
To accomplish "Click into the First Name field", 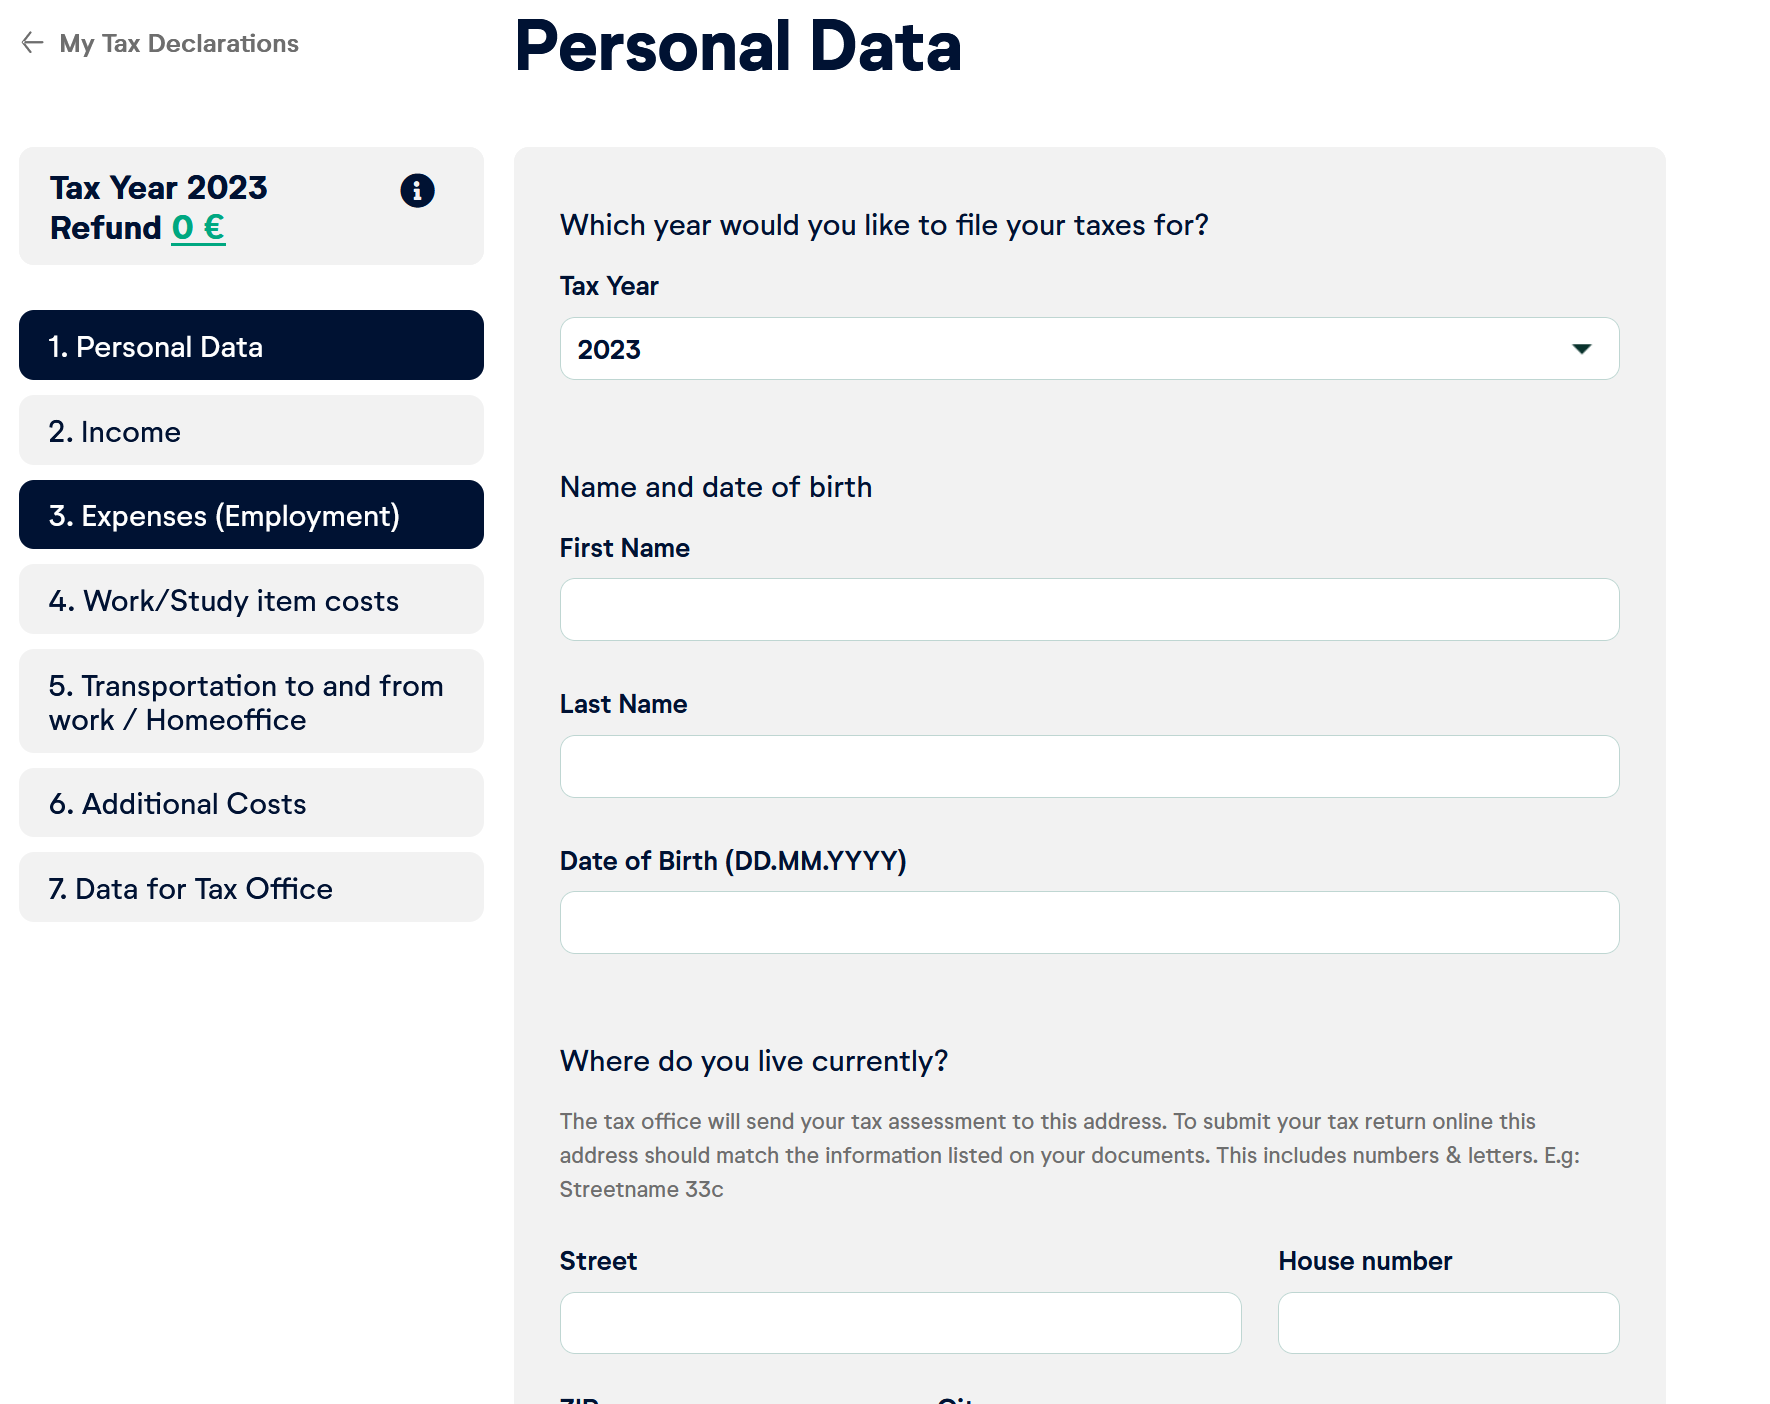I will (1088, 609).
